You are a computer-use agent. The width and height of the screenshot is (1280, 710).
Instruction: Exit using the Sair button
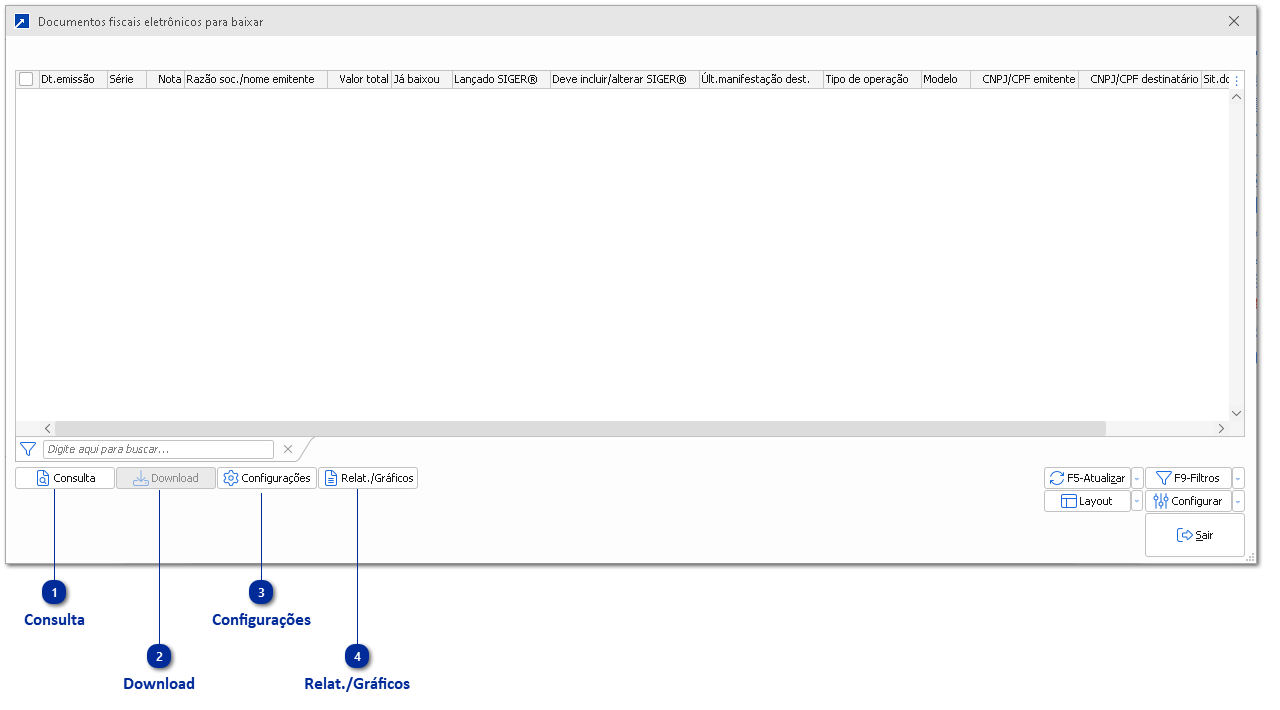coord(1195,535)
